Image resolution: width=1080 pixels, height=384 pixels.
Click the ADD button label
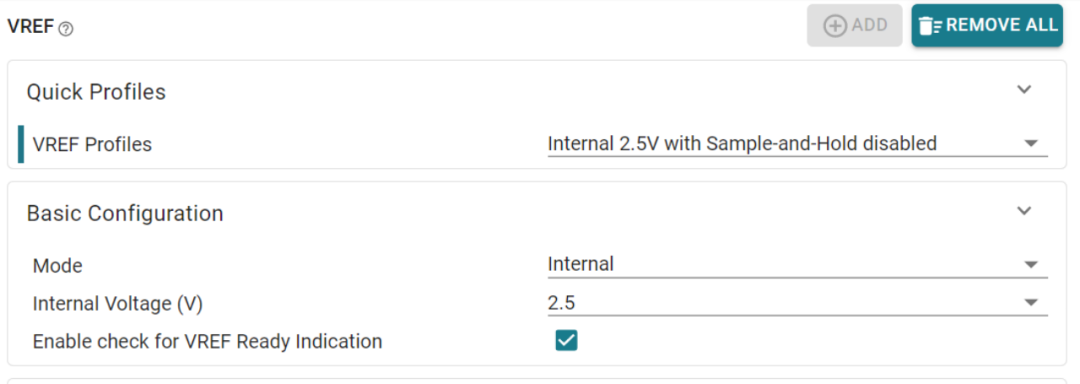click(869, 25)
